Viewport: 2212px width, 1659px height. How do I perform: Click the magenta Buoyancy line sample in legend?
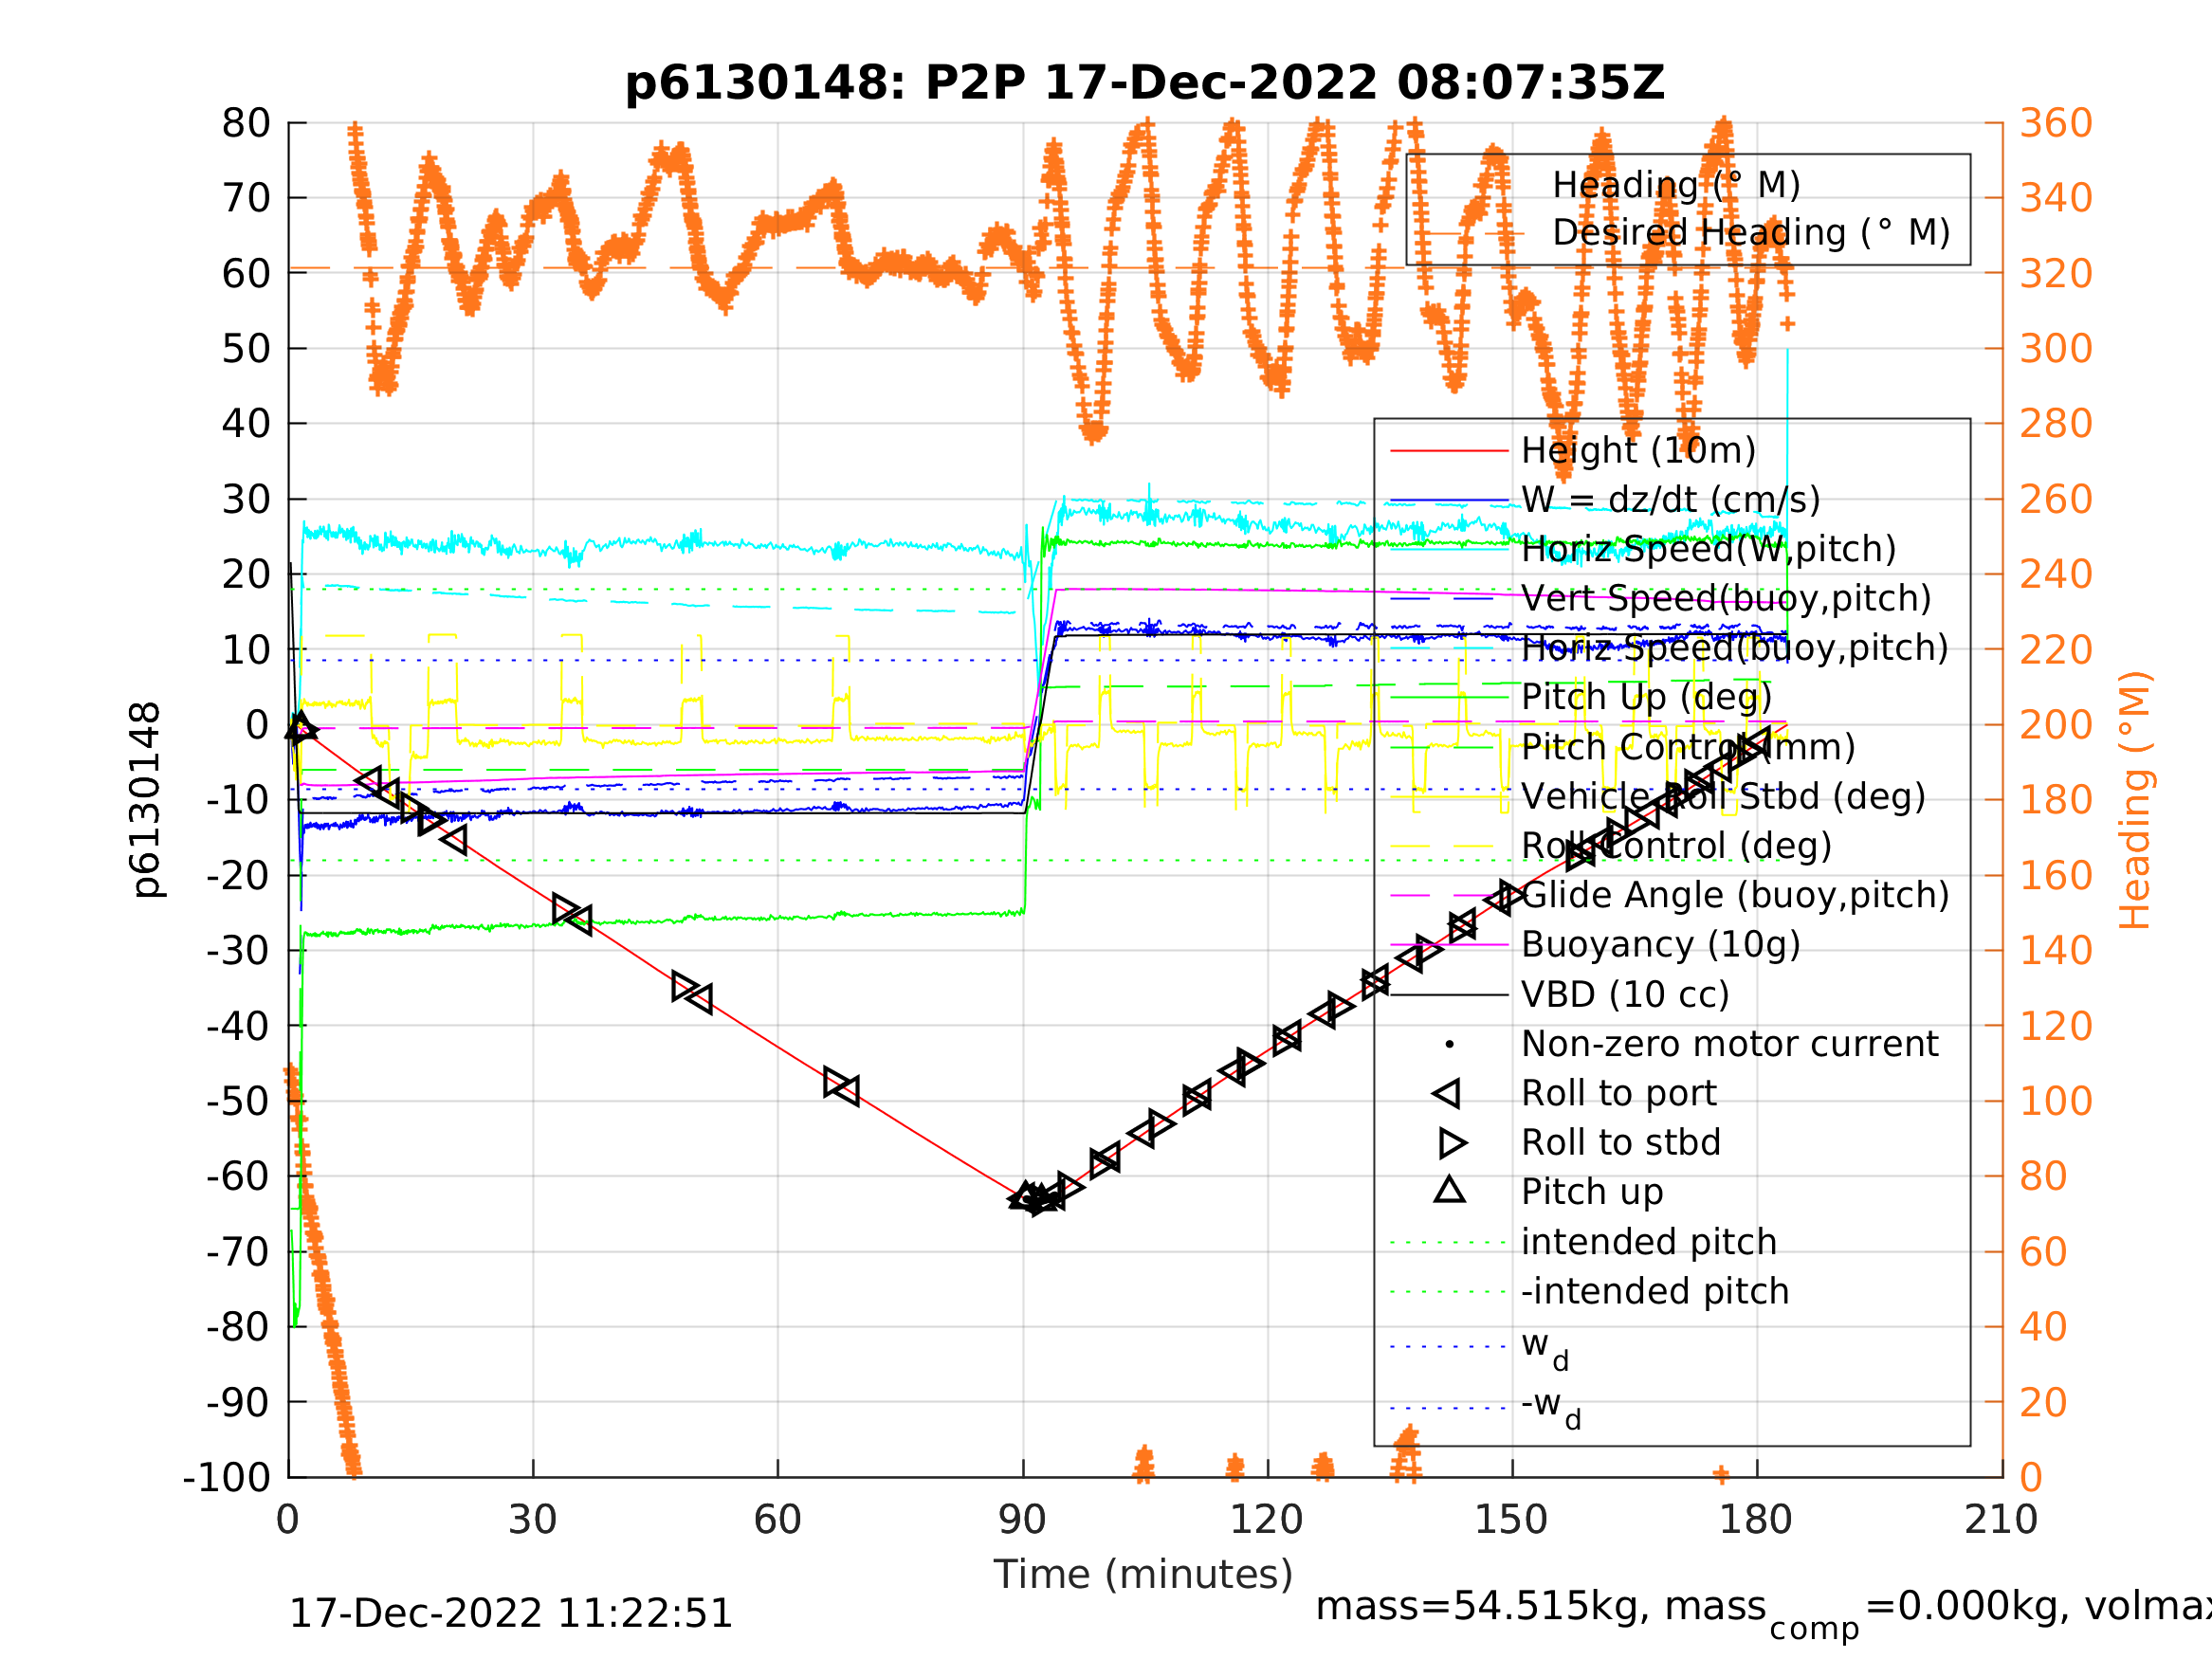(1449, 944)
